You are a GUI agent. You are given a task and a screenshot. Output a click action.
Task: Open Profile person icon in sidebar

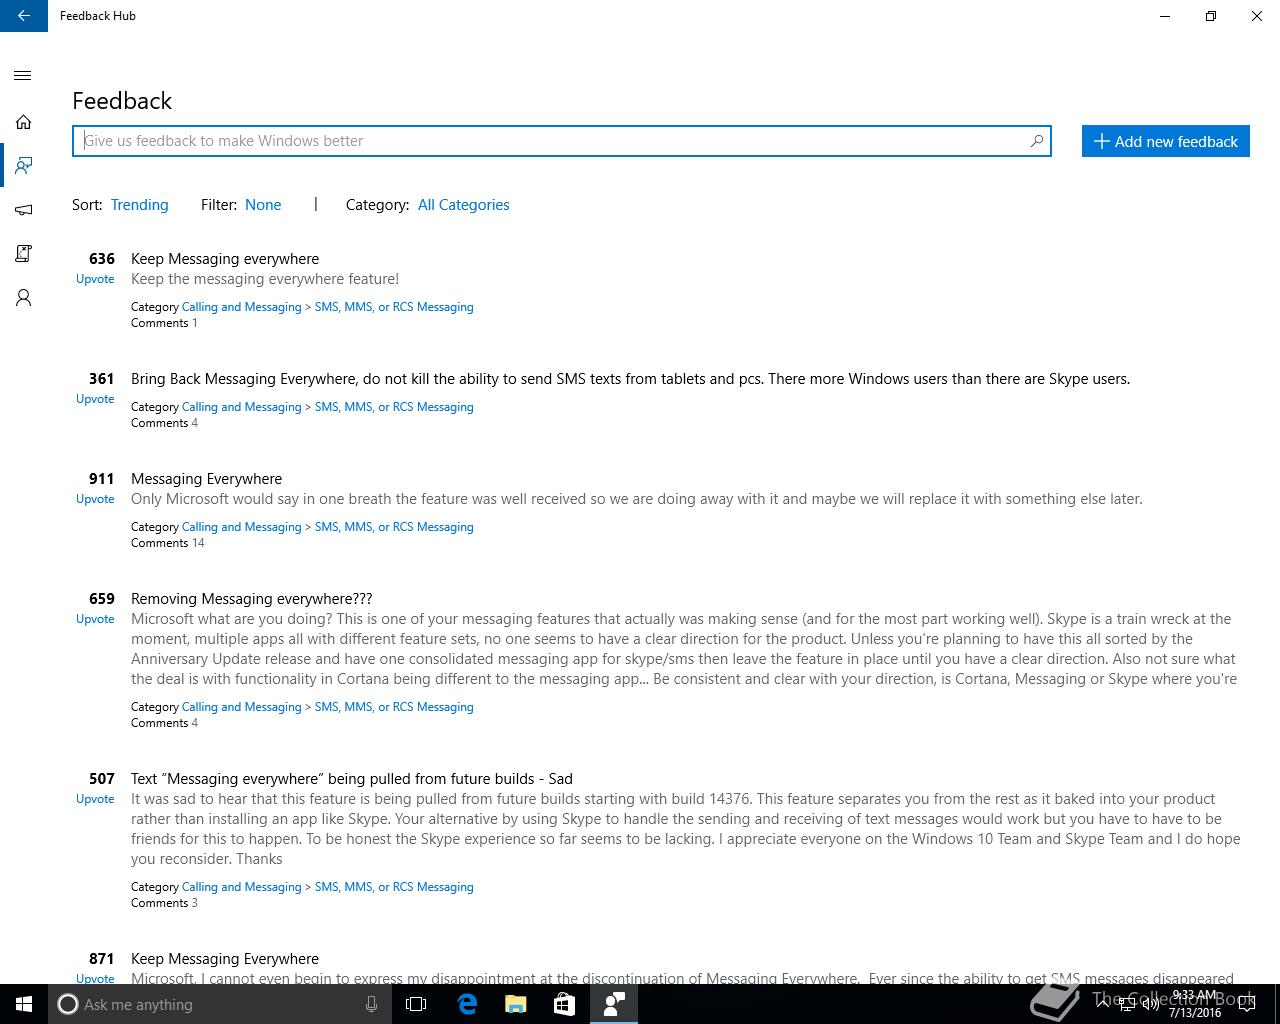pyautogui.click(x=23, y=298)
